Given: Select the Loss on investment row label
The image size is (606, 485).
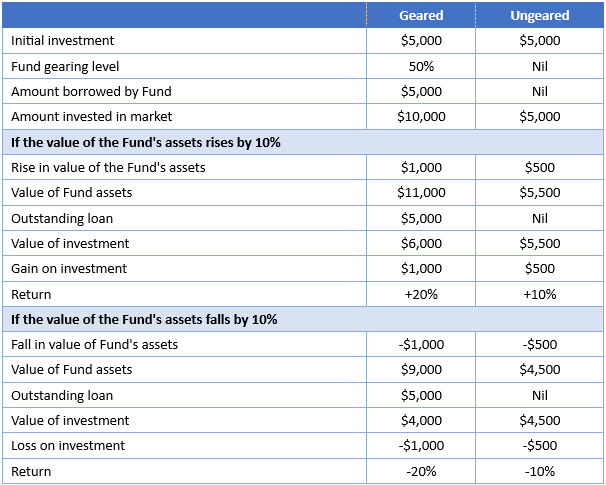Looking at the screenshot, I should pos(68,446).
